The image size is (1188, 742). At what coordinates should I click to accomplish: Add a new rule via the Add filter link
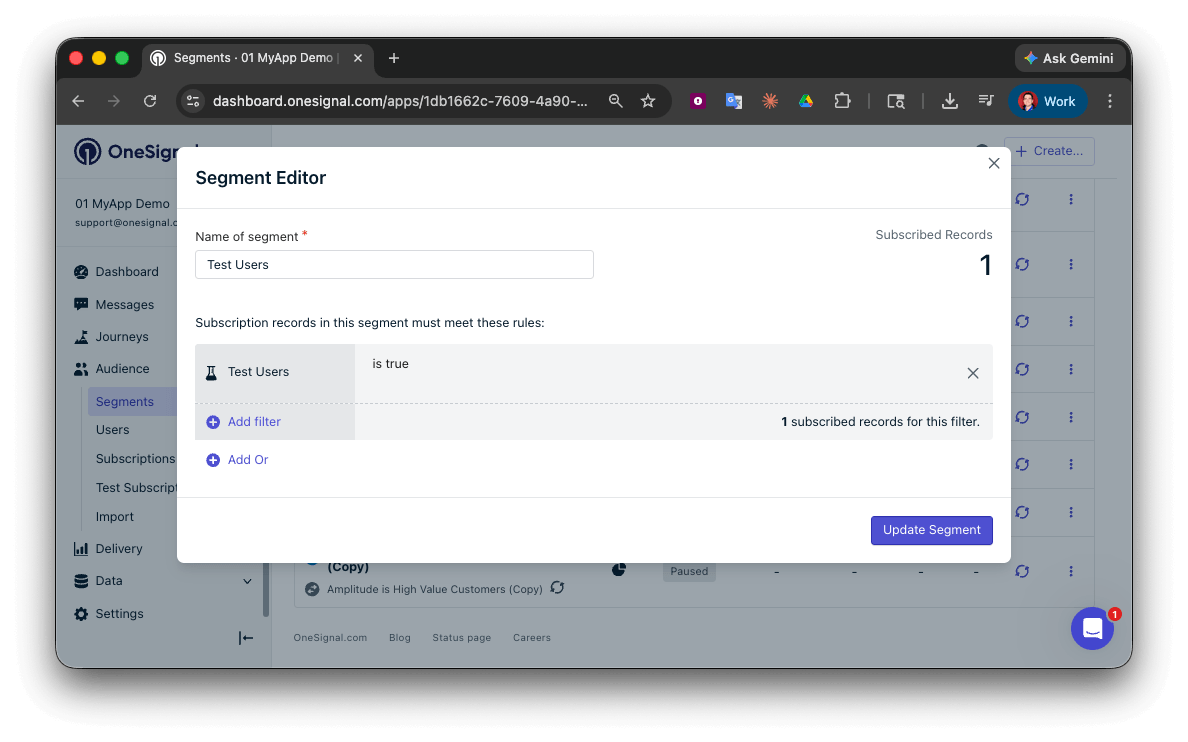pyautogui.click(x=253, y=422)
